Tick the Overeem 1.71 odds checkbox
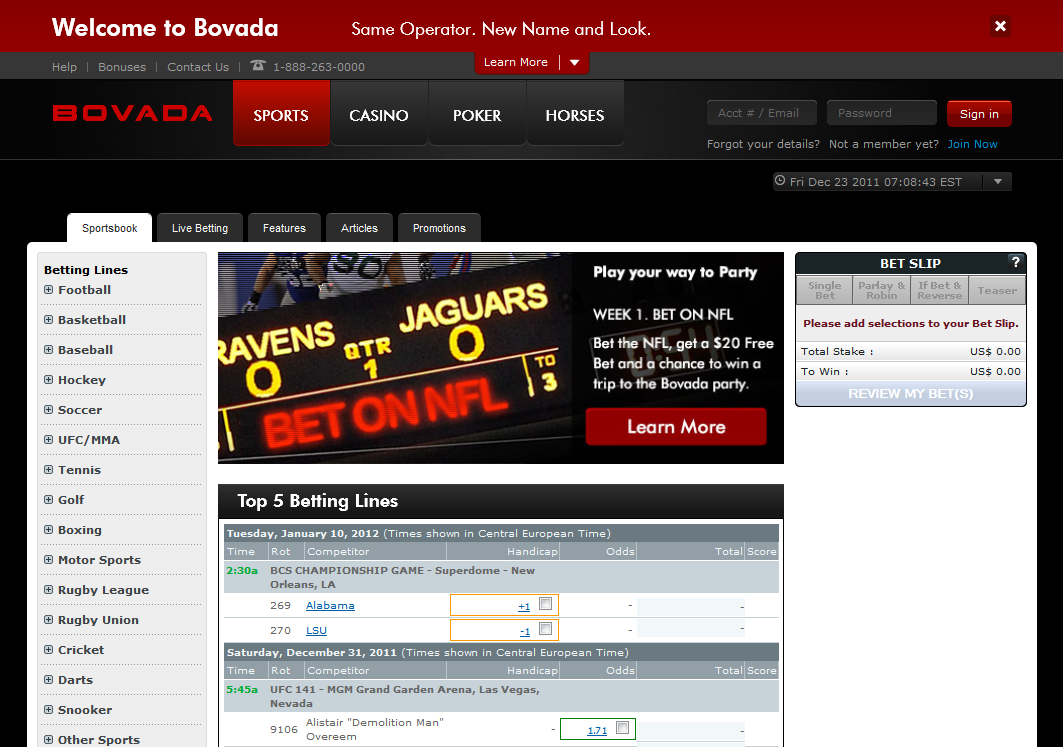This screenshot has width=1063, height=747. click(622, 728)
